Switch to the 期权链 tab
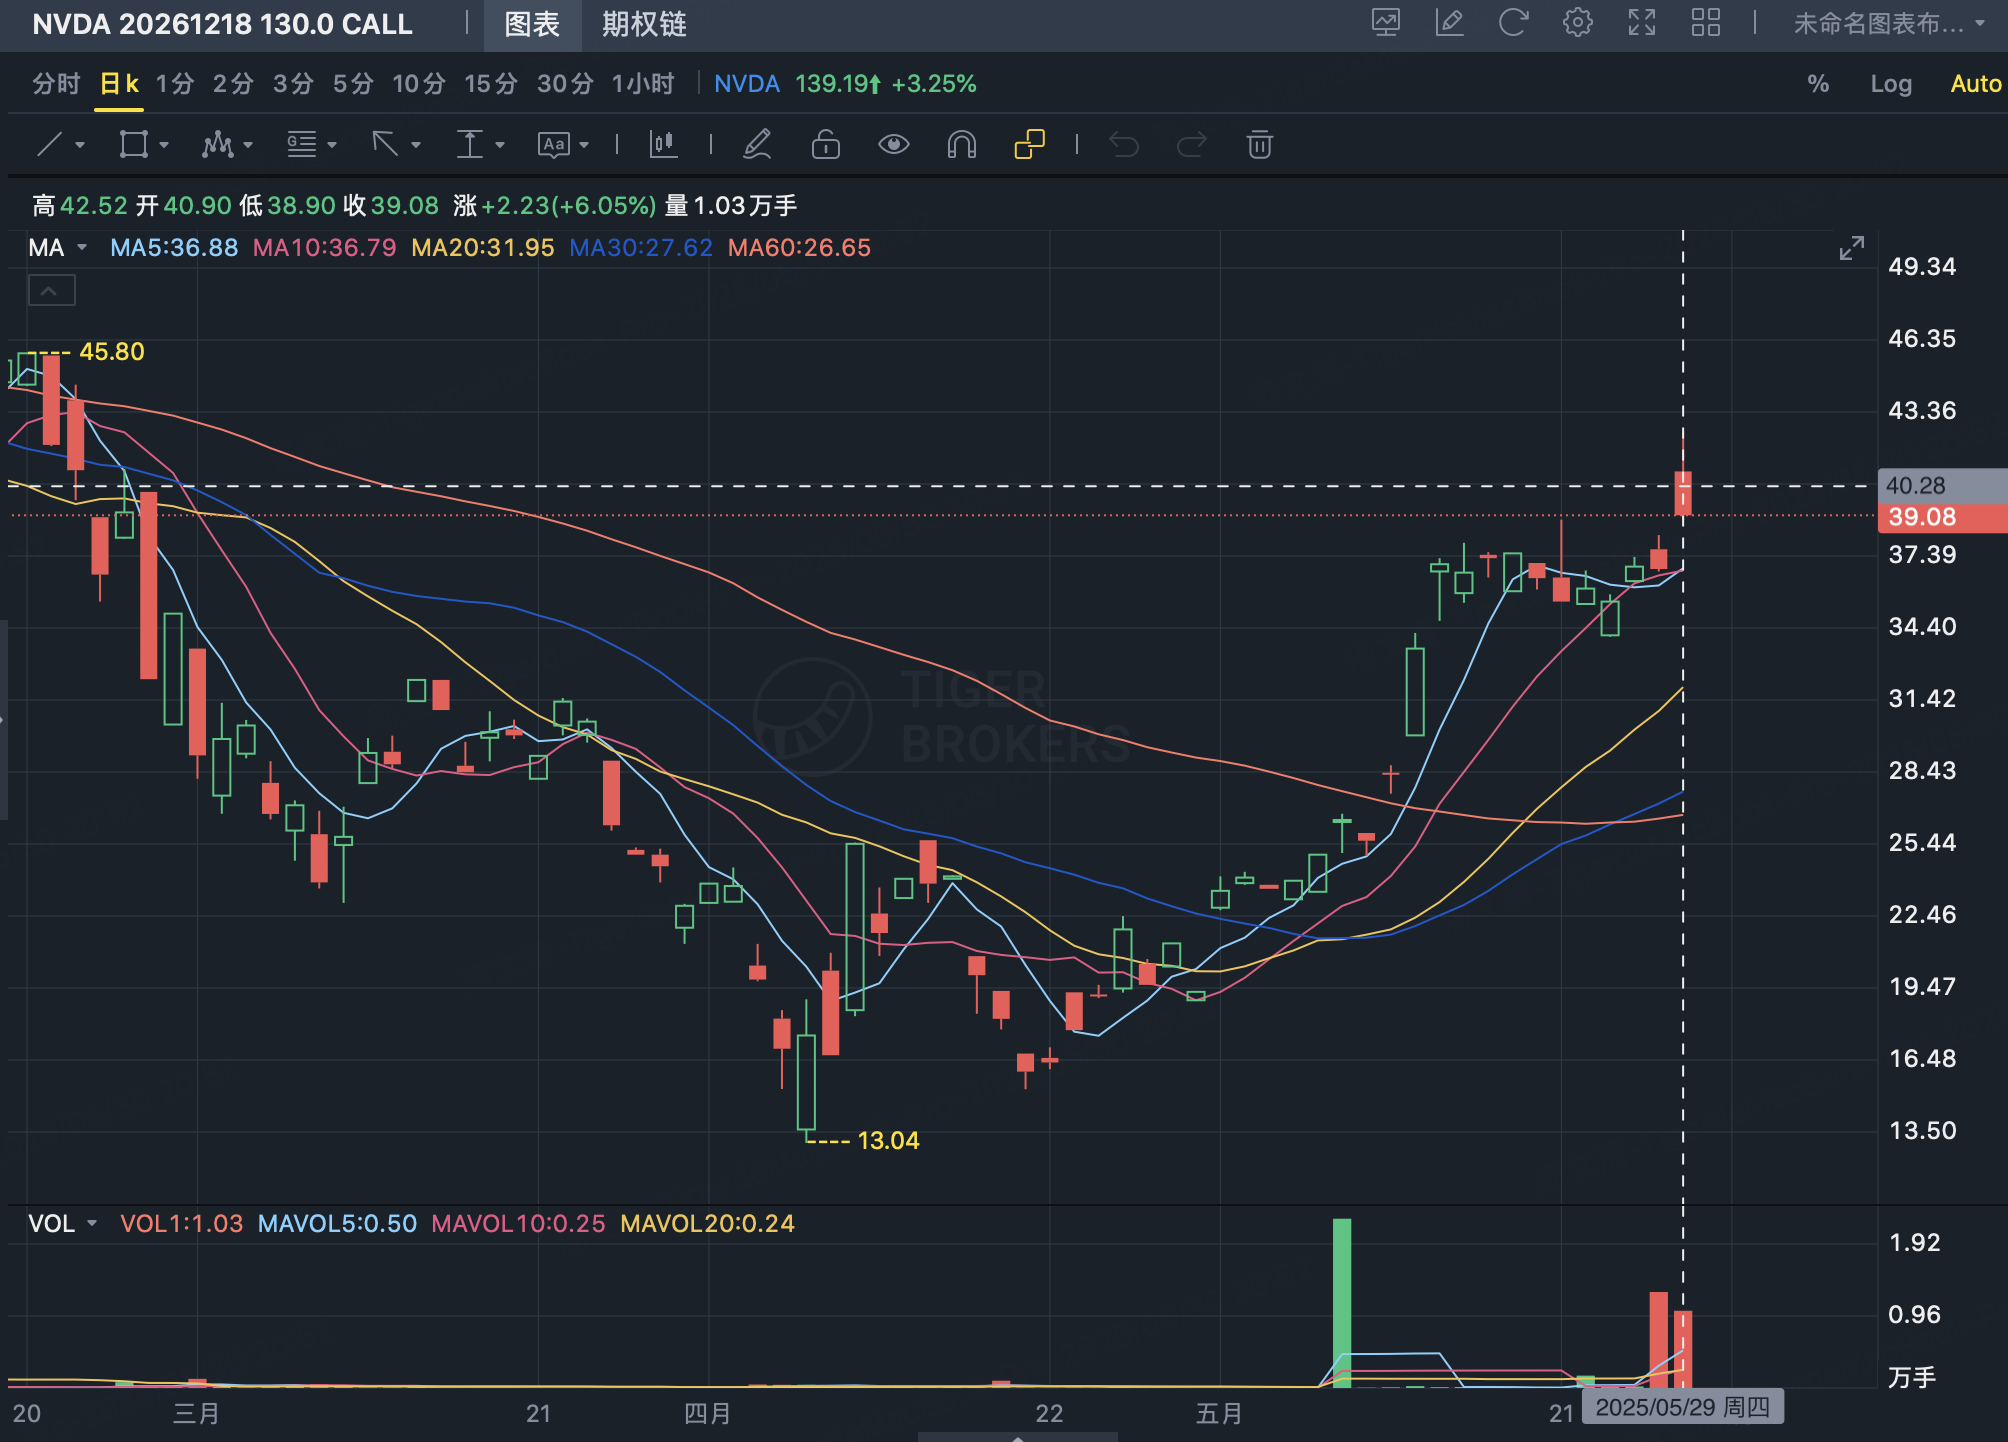Viewport: 2008px width, 1442px height. click(644, 25)
